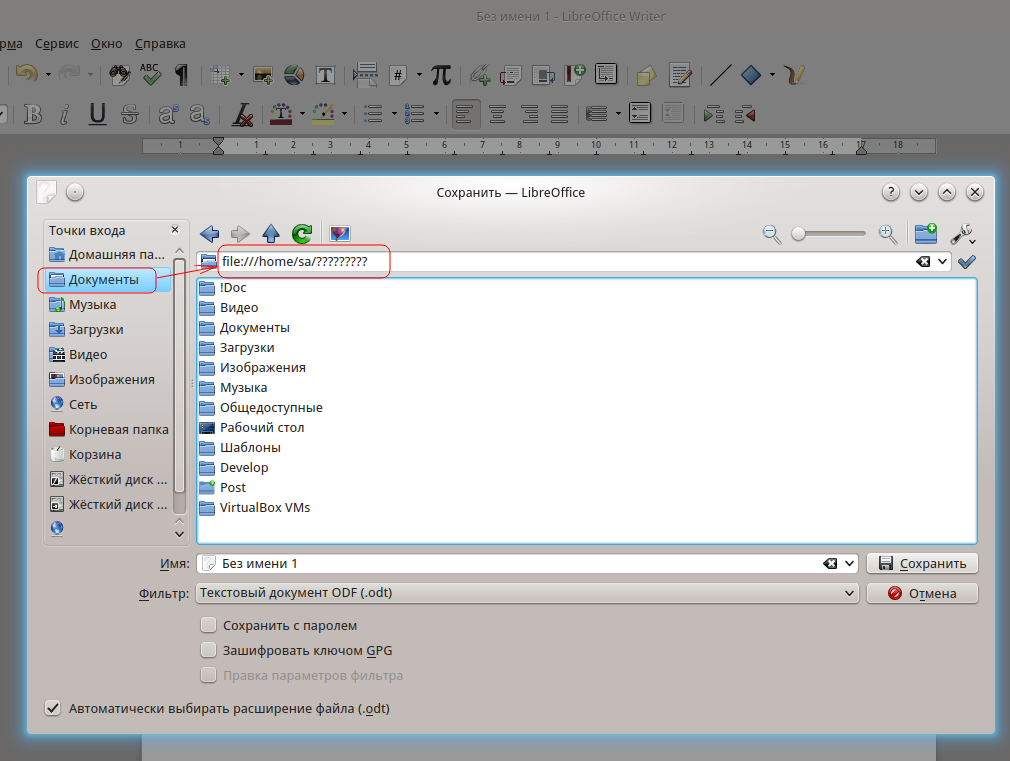Click the zoom in magnifier icon

[x=887, y=233]
